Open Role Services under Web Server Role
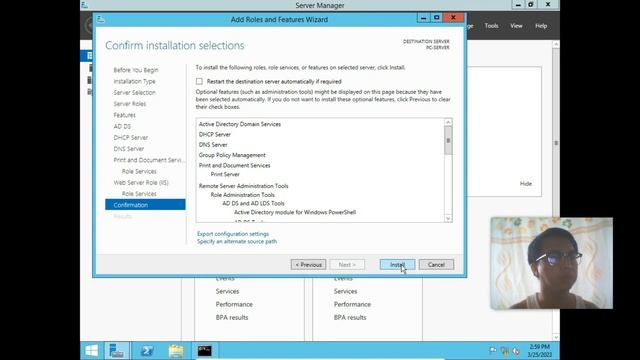The width and height of the screenshot is (640, 360). coord(139,193)
